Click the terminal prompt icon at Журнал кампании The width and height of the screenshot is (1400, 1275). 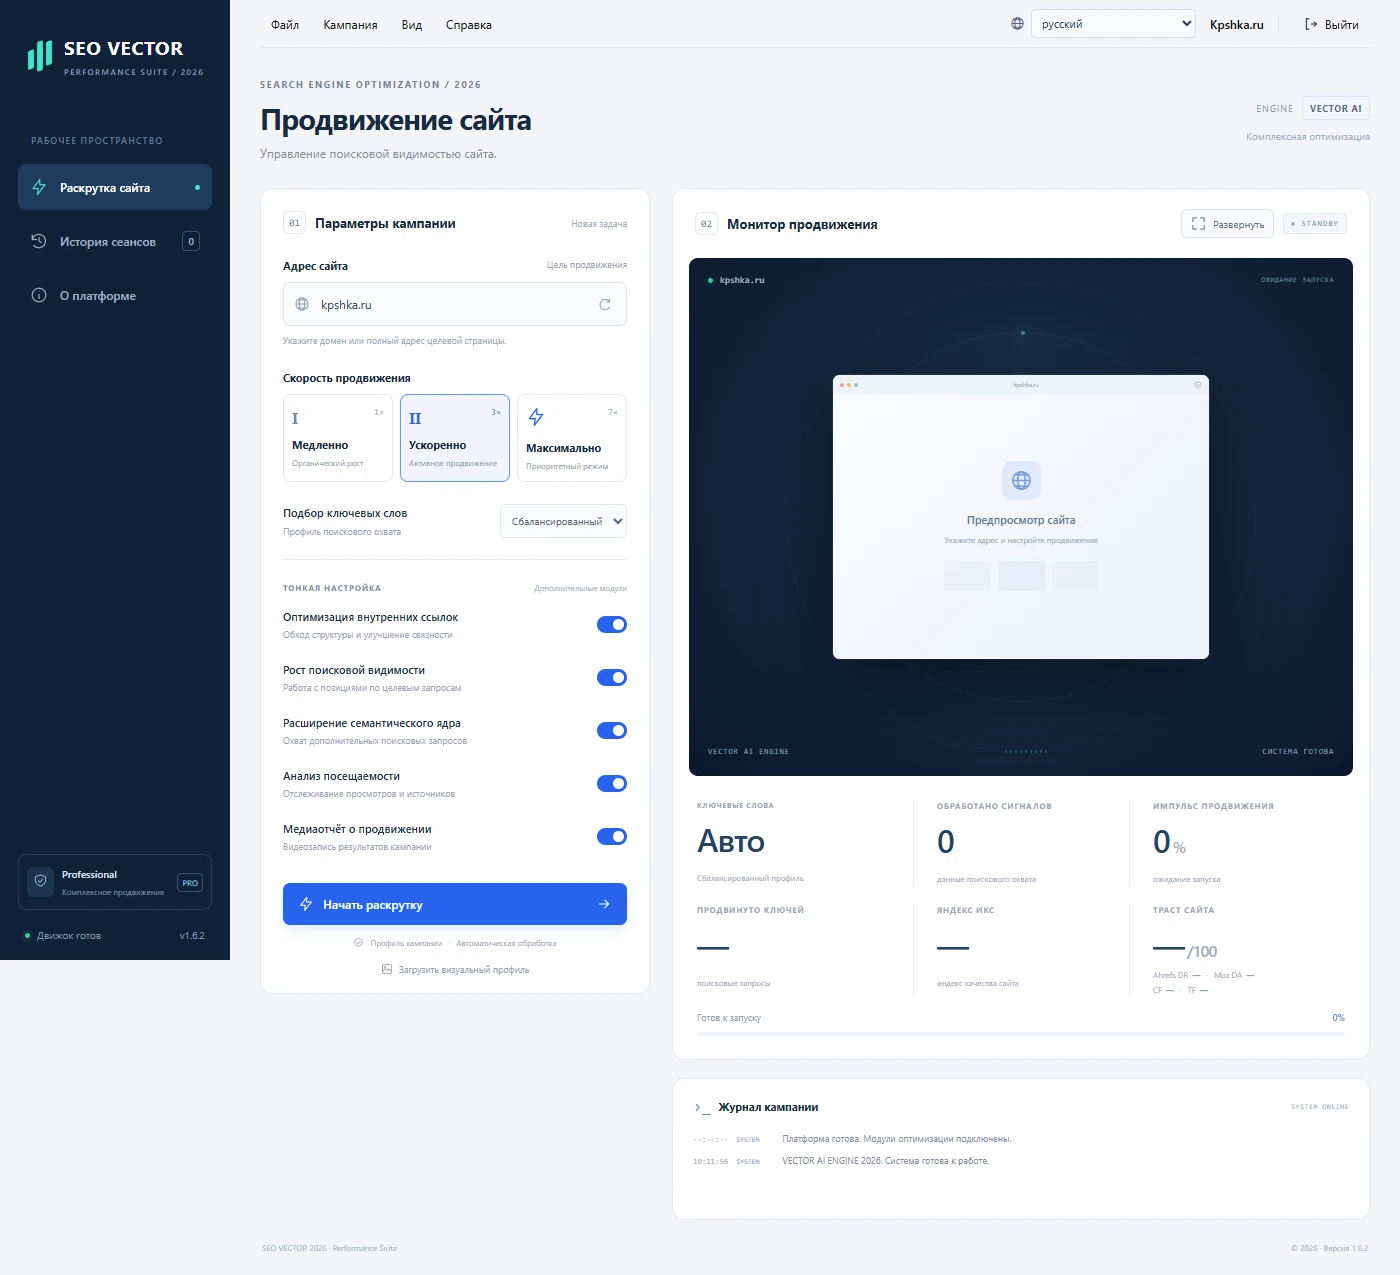[702, 1108]
